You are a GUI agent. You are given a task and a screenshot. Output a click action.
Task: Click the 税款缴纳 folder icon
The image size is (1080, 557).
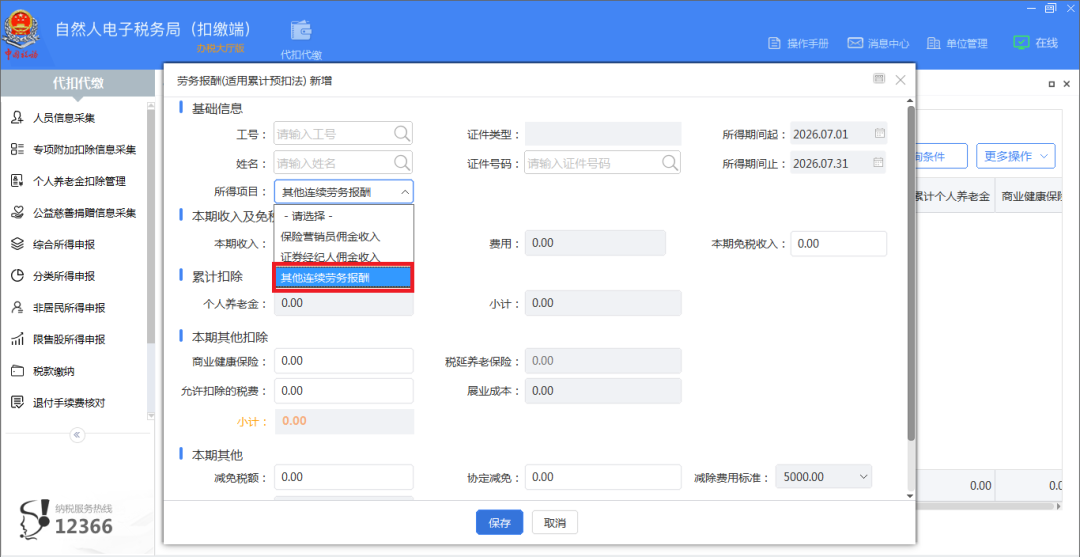click(18, 371)
